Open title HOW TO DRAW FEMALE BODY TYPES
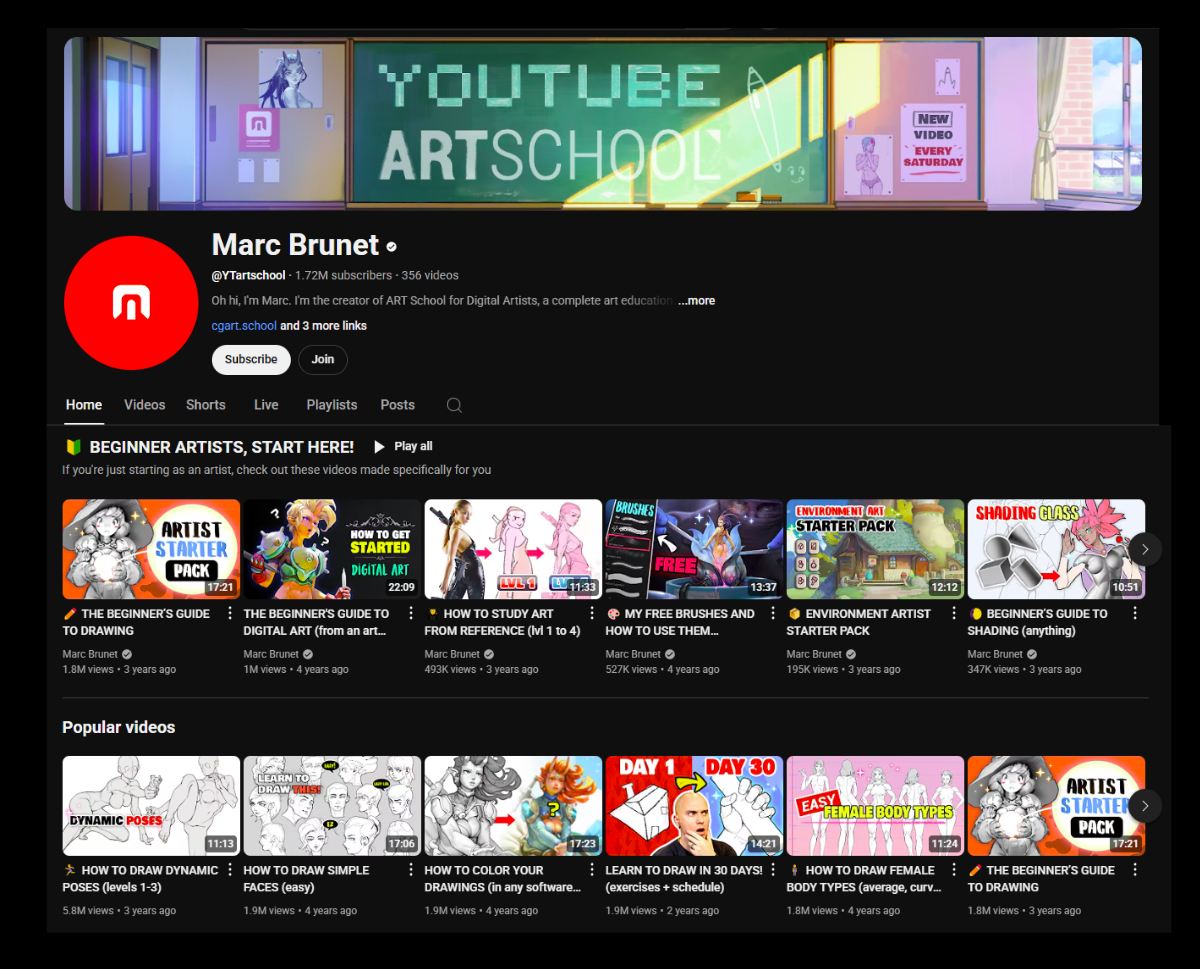The height and width of the screenshot is (969, 1200). (865, 879)
